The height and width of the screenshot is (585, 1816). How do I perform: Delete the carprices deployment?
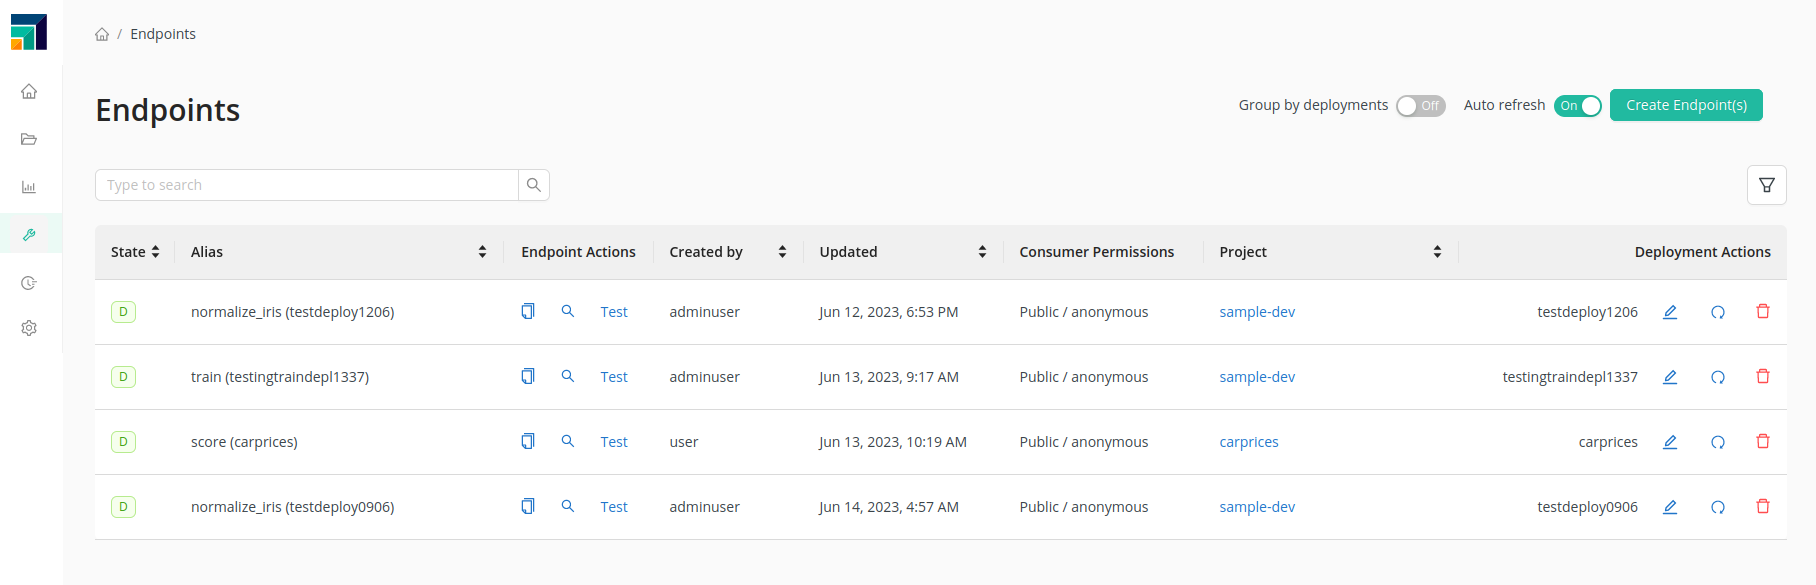coord(1762,441)
